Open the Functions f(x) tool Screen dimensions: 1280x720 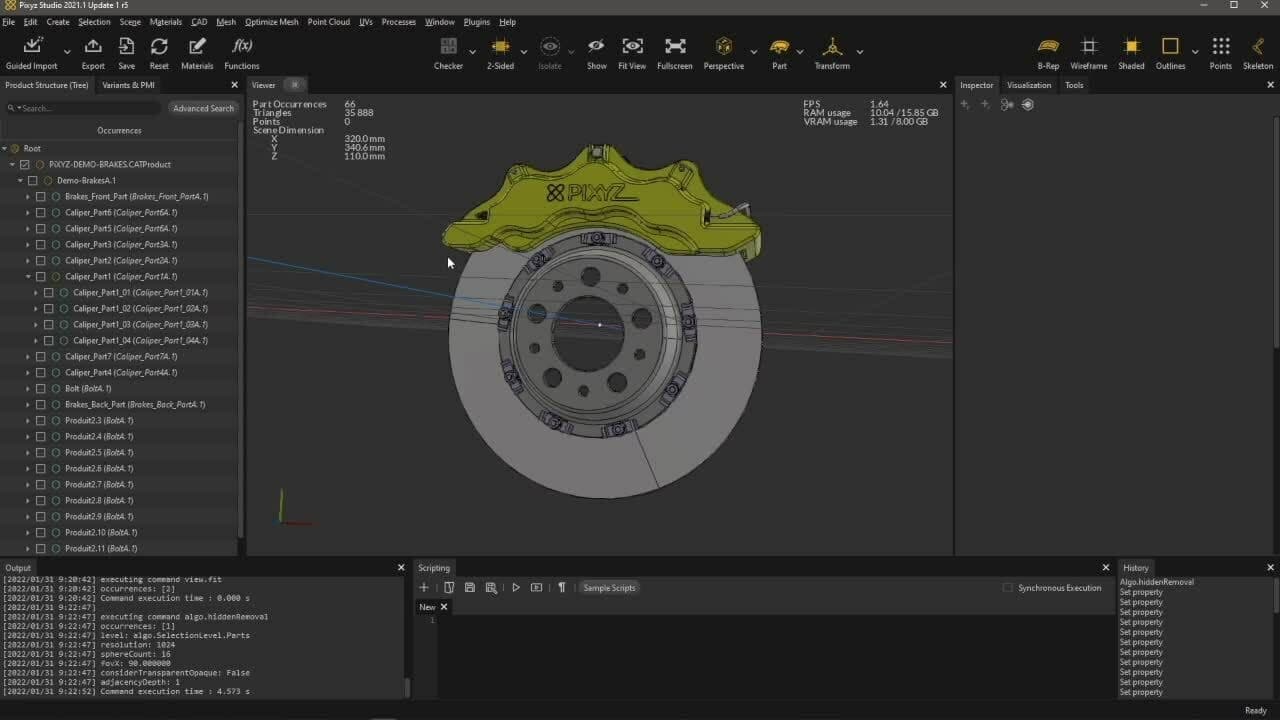click(242, 46)
